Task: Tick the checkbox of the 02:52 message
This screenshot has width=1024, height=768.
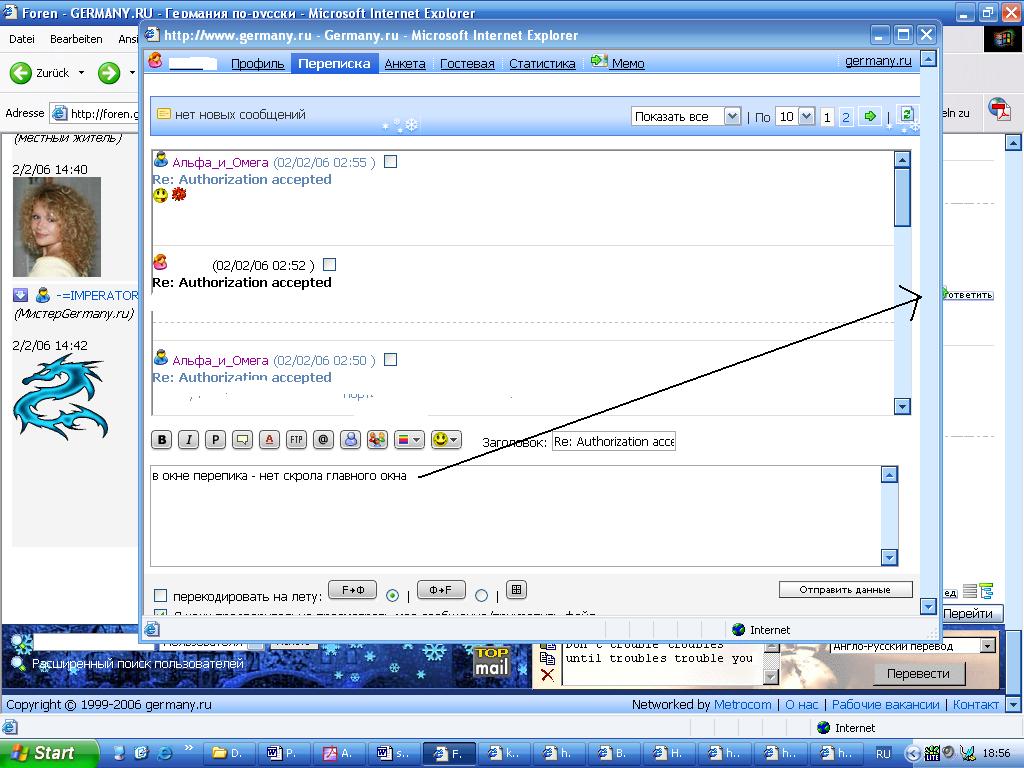Action: pos(330,264)
